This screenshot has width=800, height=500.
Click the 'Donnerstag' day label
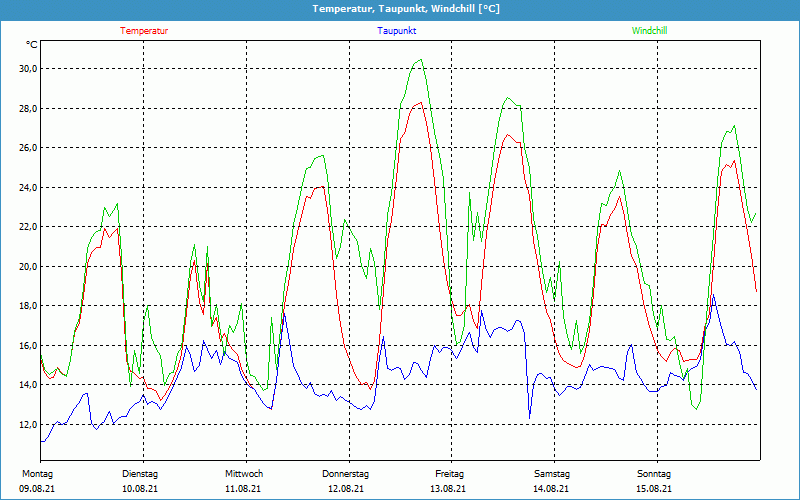click(345, 474)
